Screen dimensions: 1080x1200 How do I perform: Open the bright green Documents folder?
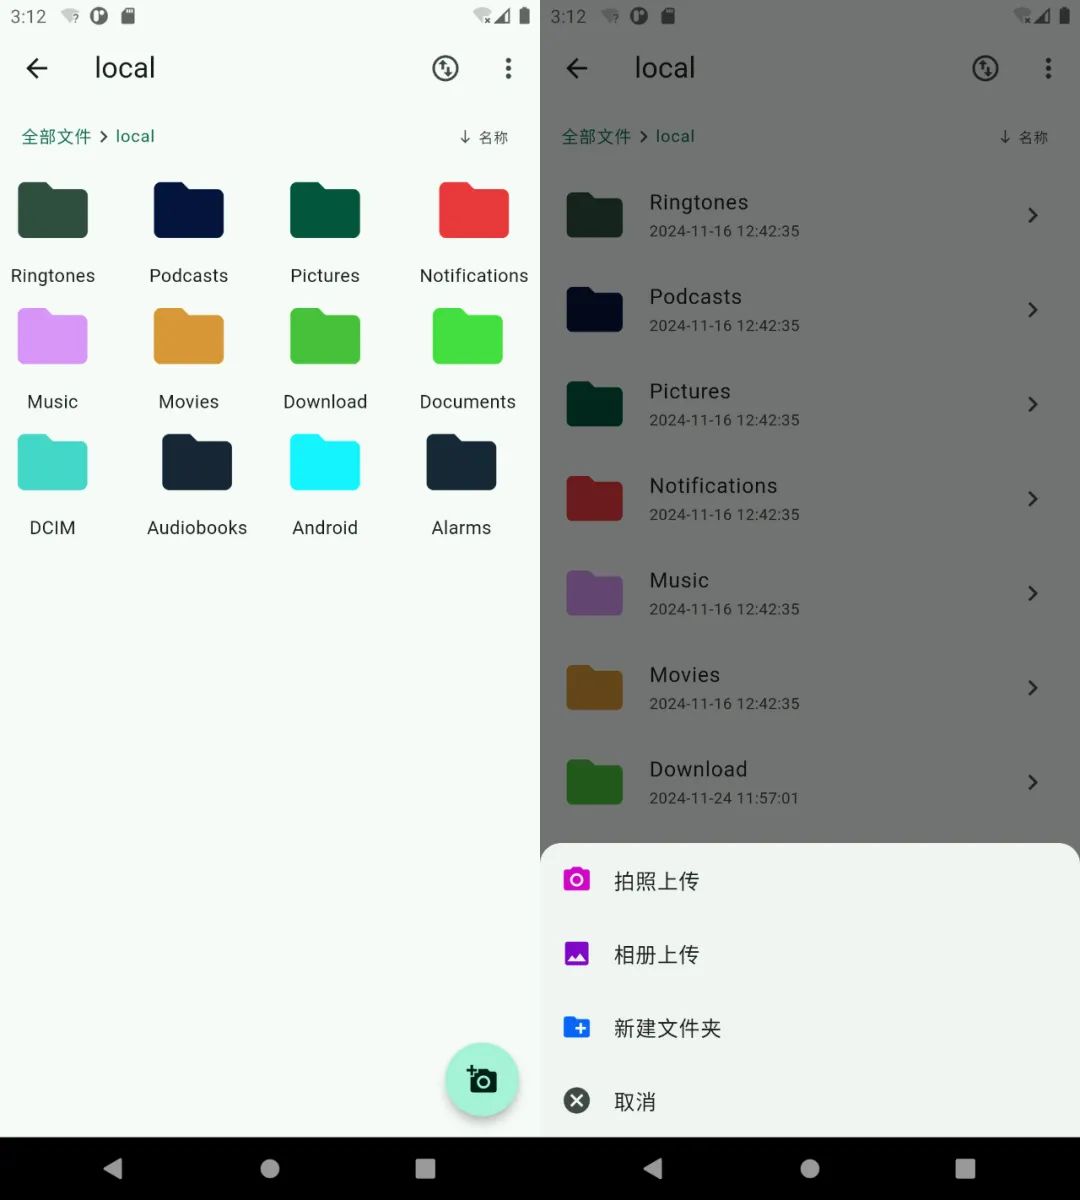click(468, 336)
